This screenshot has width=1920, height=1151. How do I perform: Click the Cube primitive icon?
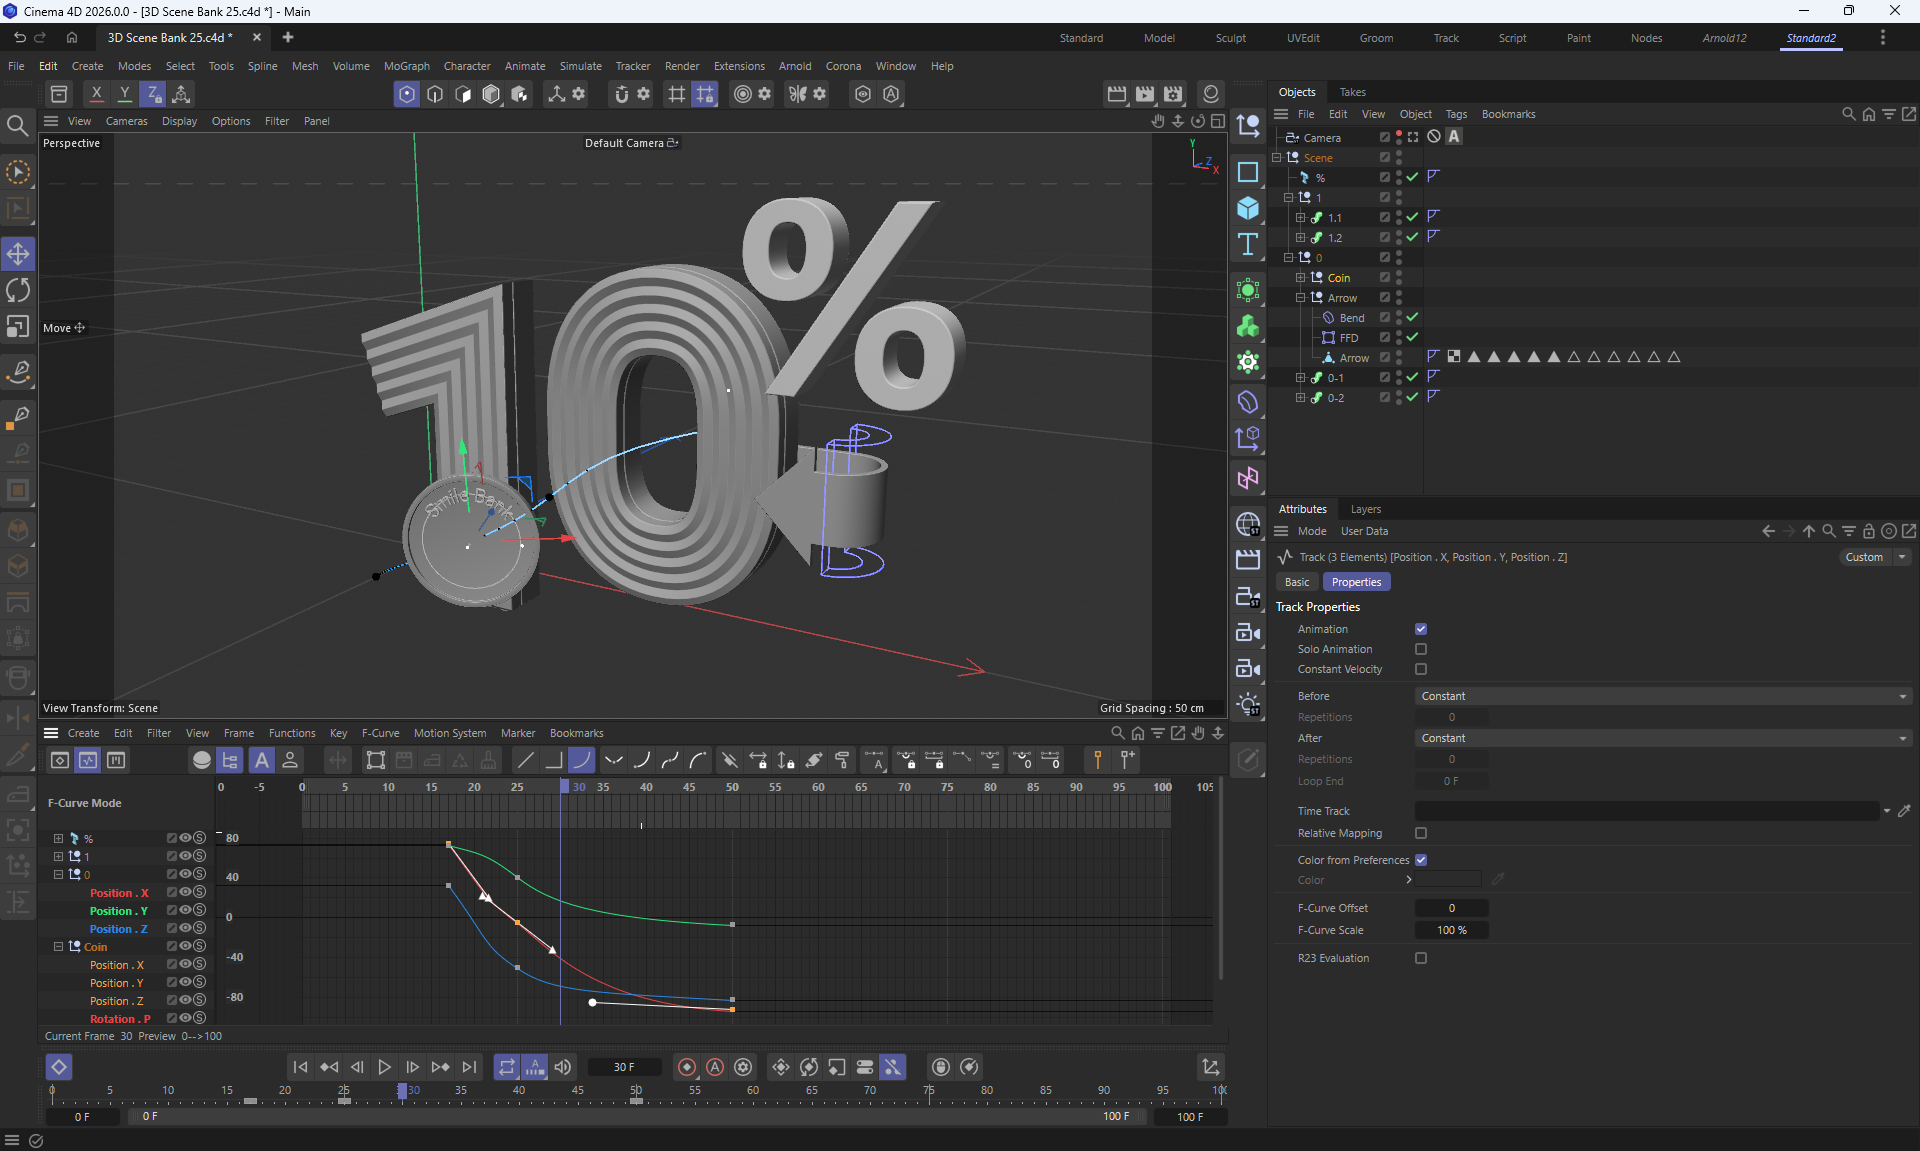[1248, 208]
